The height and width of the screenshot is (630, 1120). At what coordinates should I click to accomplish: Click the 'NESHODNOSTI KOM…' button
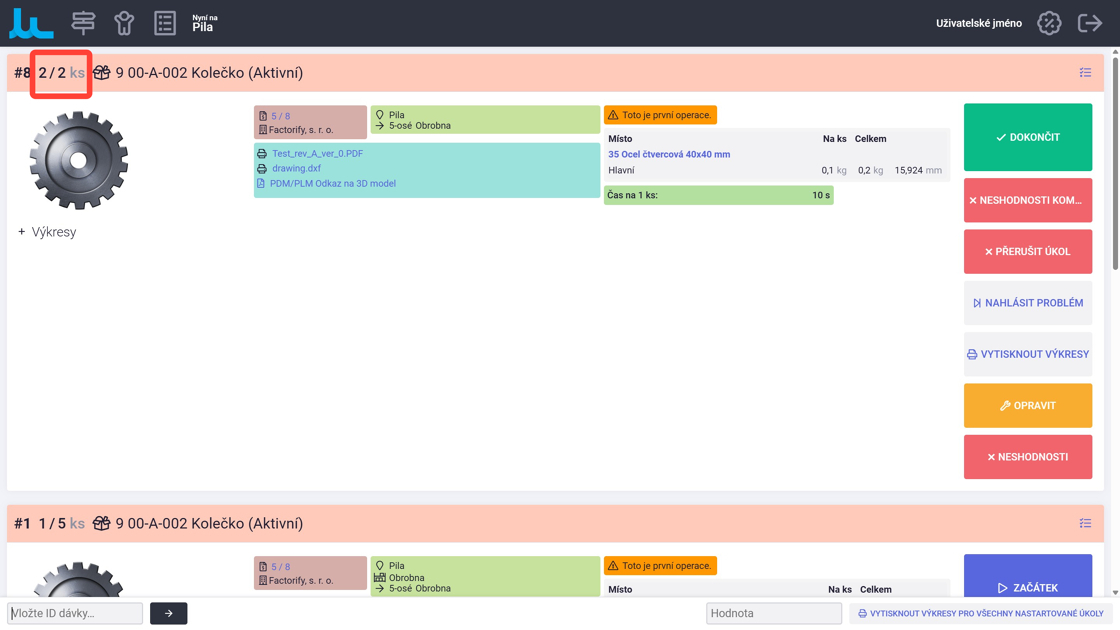(1027, 200)
